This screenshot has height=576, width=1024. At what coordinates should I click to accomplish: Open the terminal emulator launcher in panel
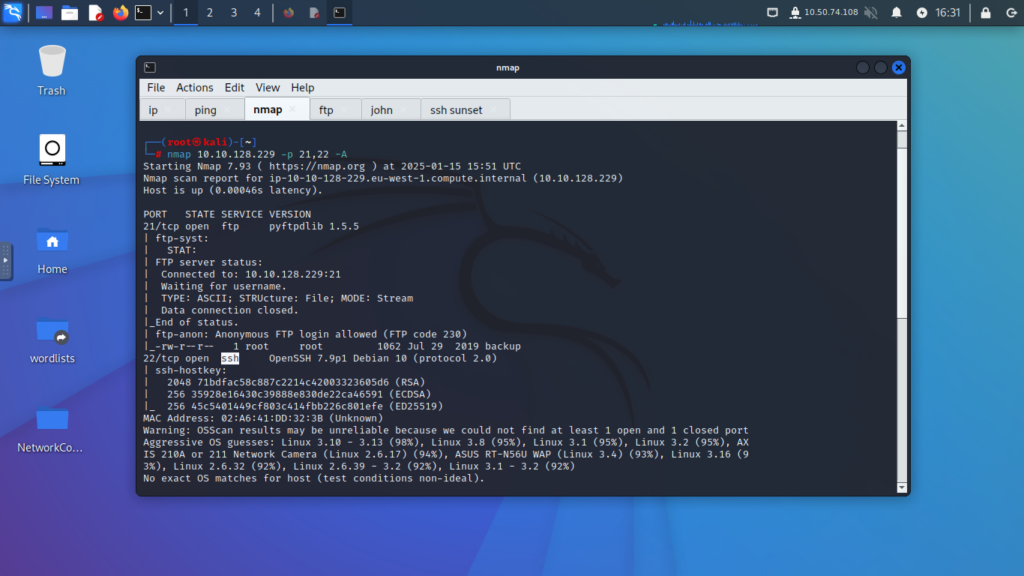coord(144,13)
